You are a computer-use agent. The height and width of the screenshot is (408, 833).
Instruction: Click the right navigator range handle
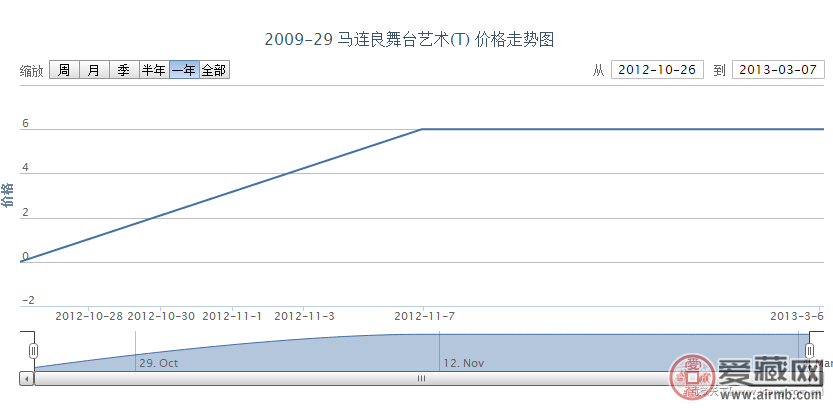coord(809,351)
